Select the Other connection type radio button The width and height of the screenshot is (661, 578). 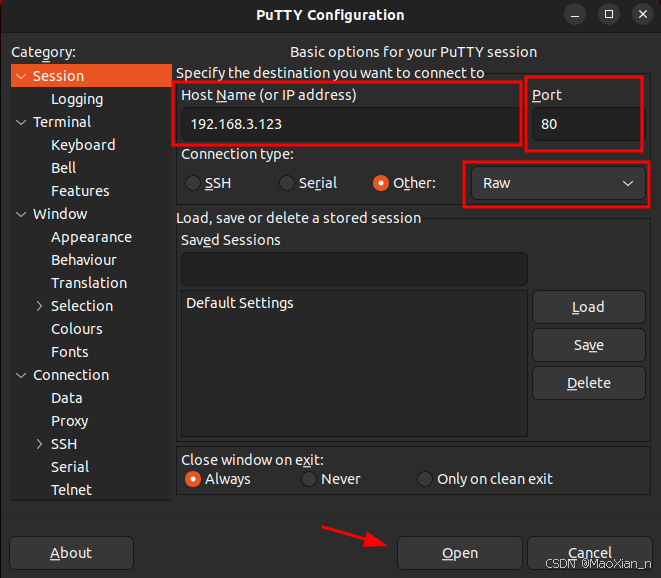point(381,183)
